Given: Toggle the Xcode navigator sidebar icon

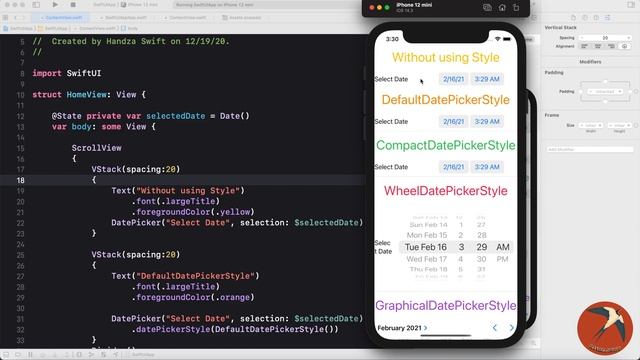Looking at the screenshot, I should (x=36, y=5).
